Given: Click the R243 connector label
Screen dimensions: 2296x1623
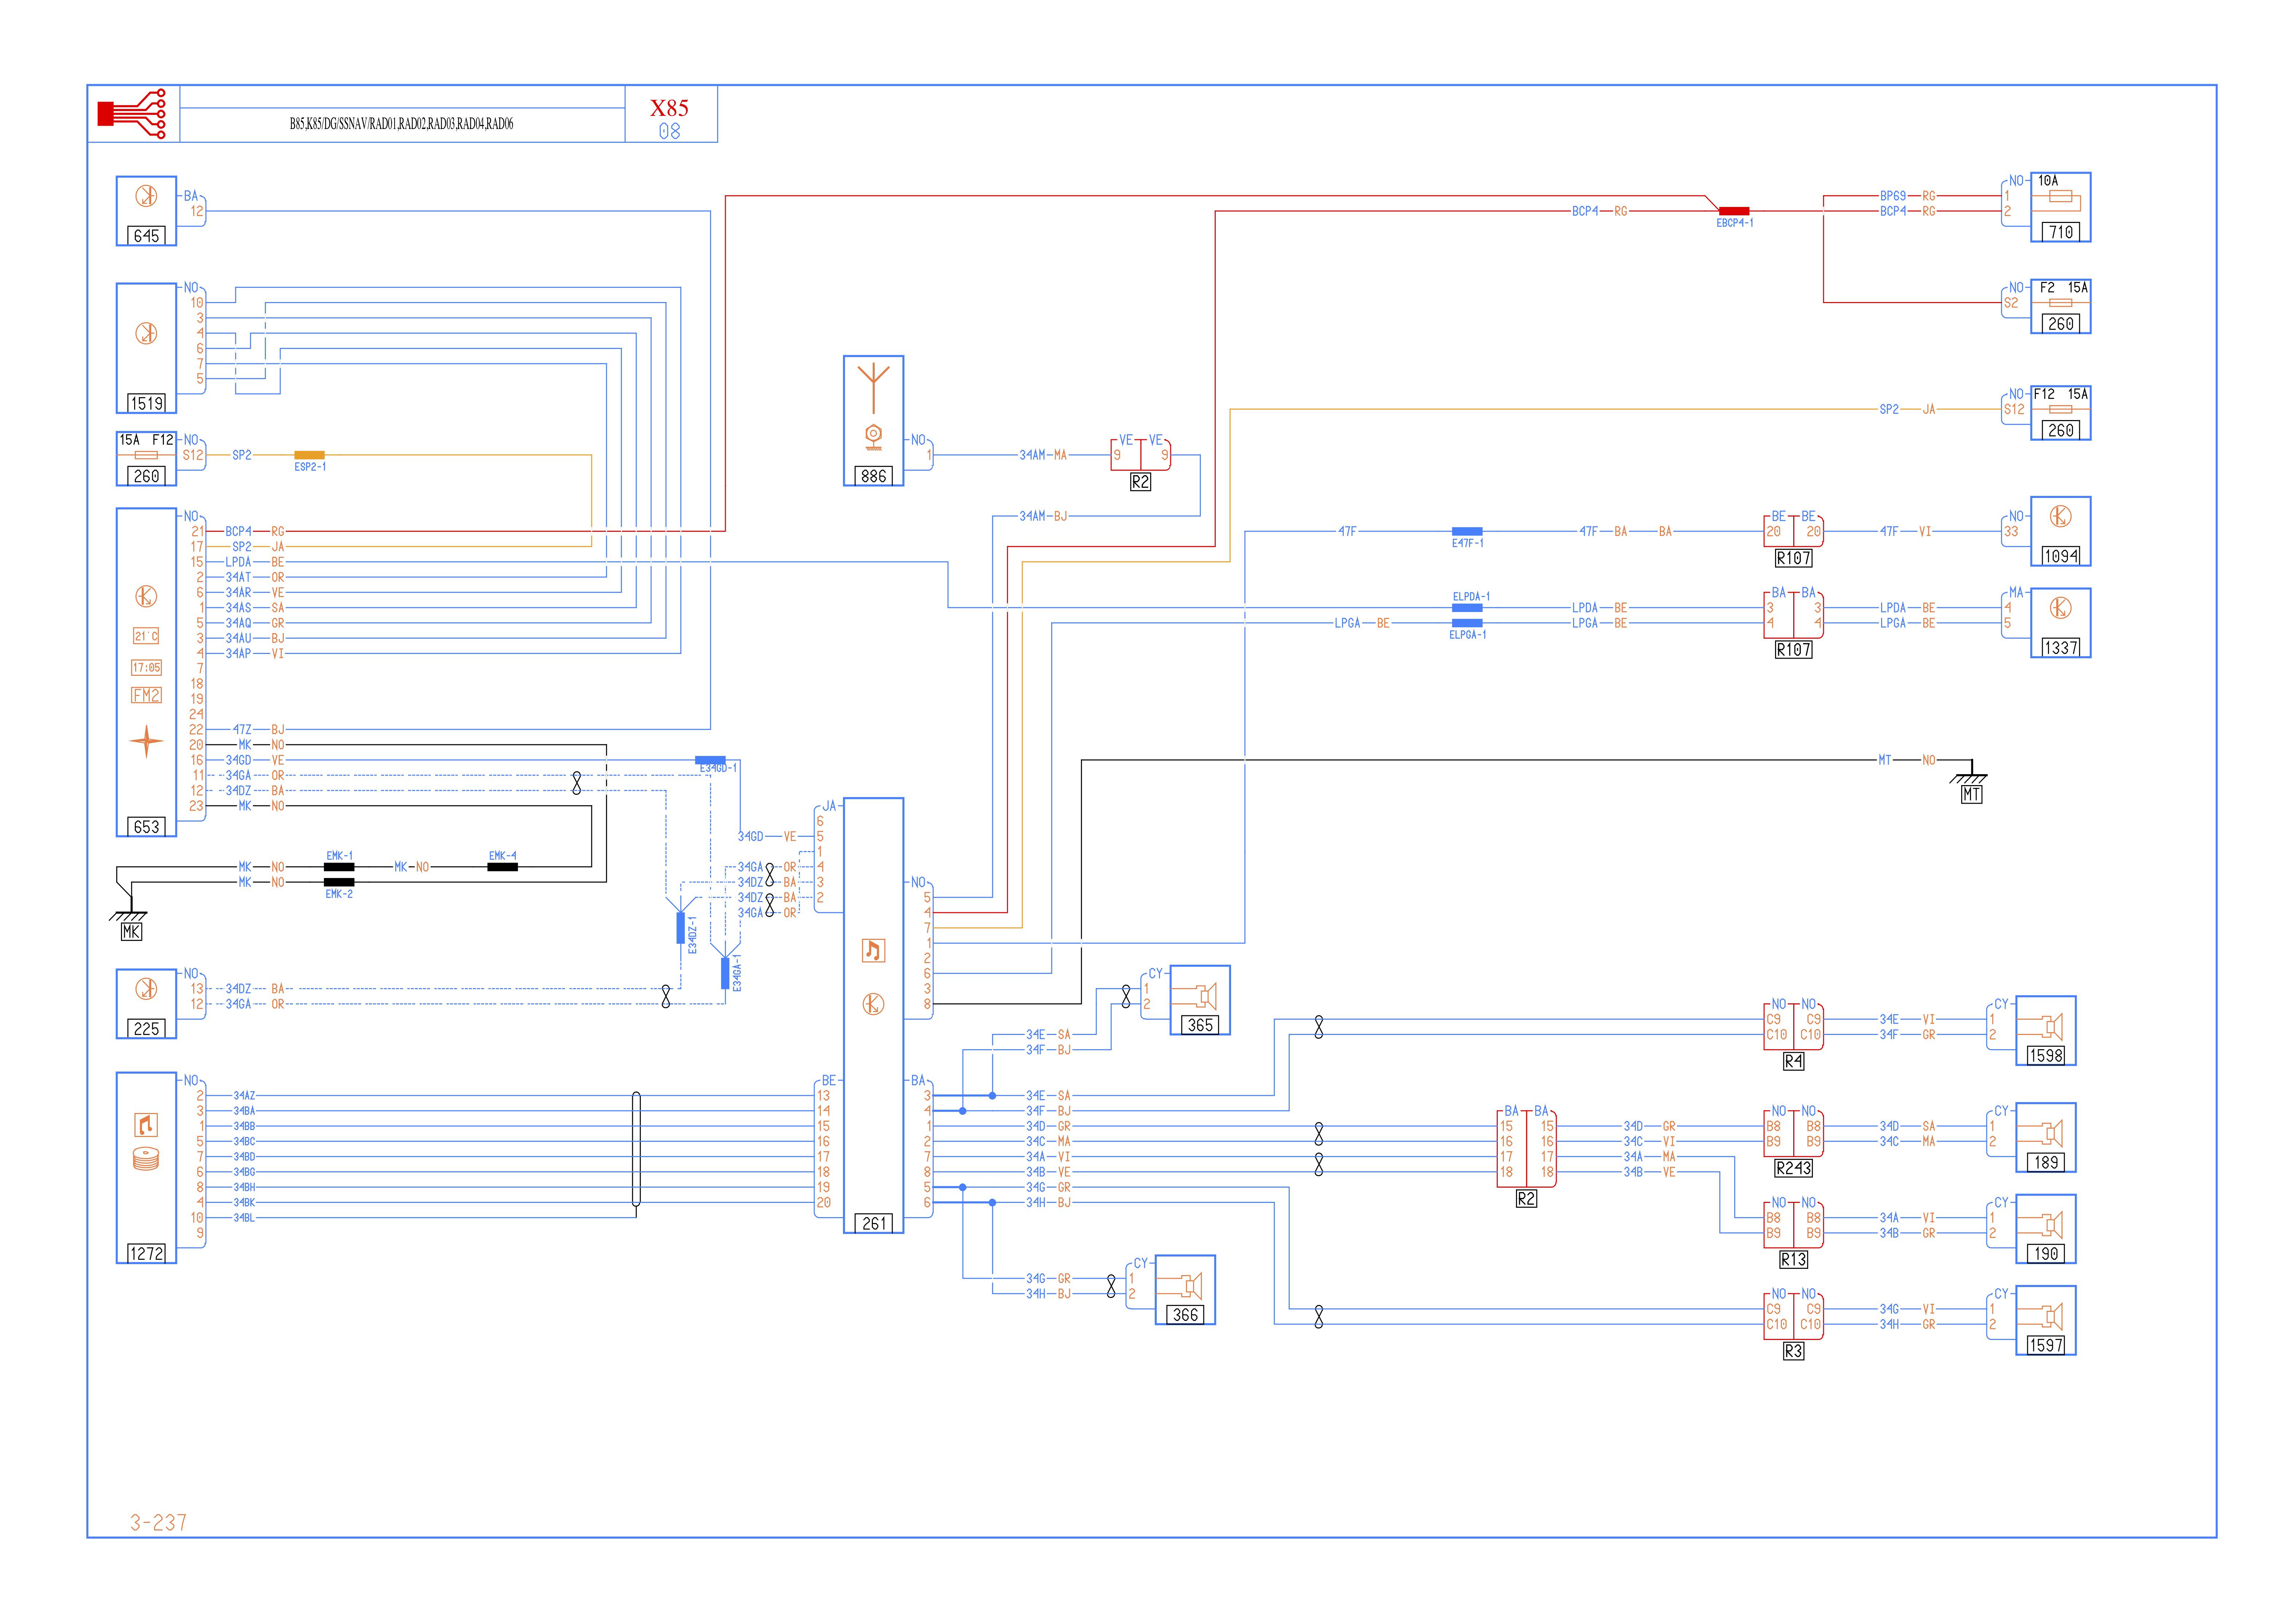Looking at the screenshot, I should 1793,1168.
